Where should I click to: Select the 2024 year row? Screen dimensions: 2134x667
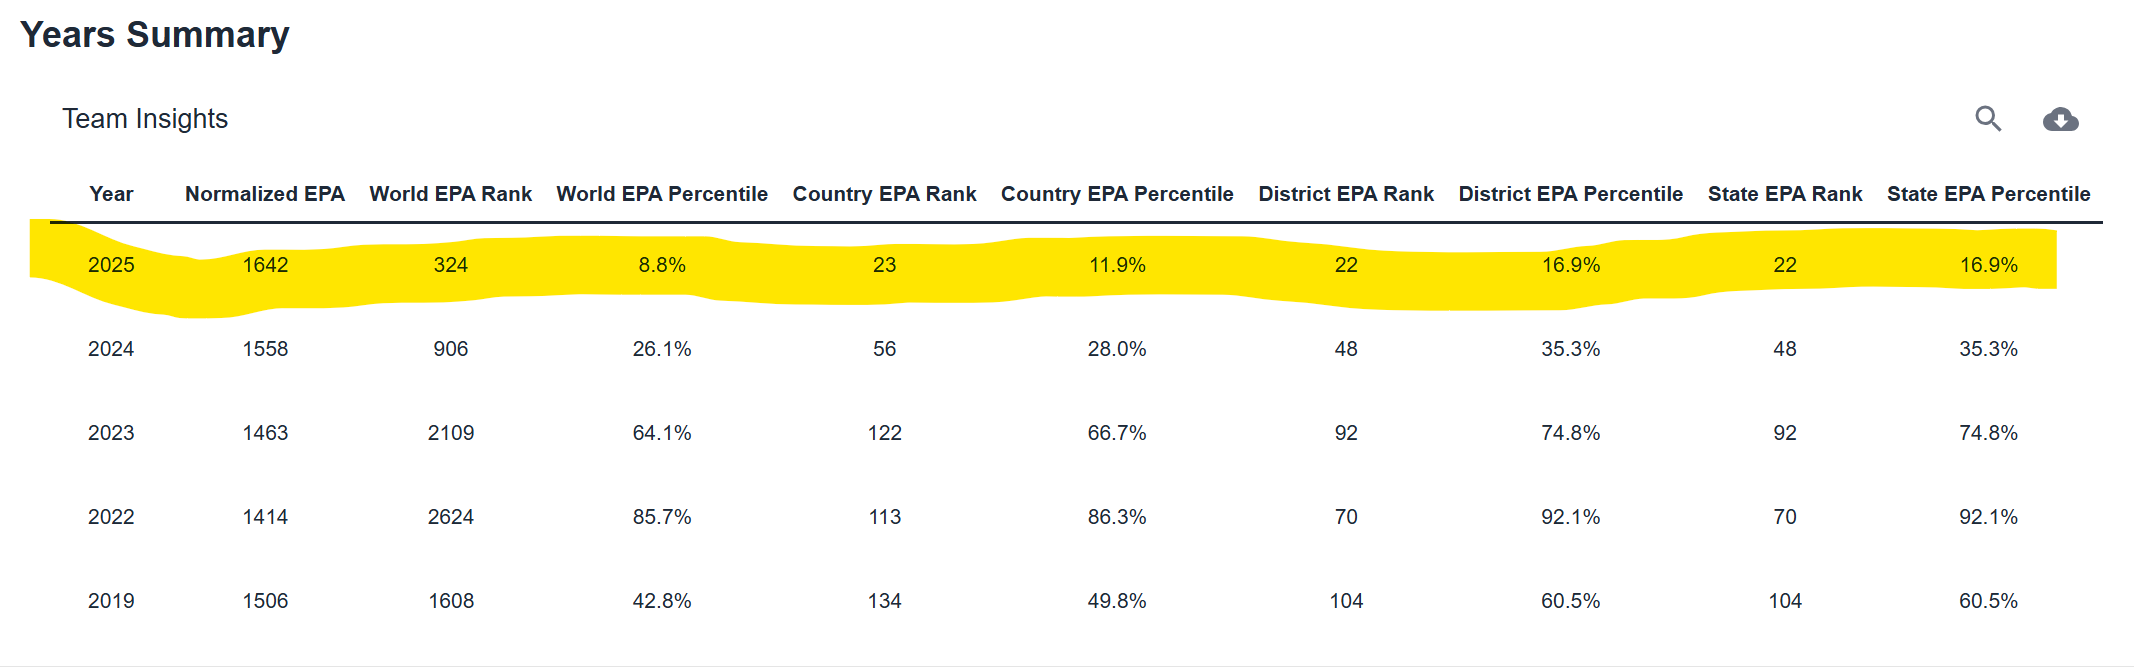click(1076, 349)
